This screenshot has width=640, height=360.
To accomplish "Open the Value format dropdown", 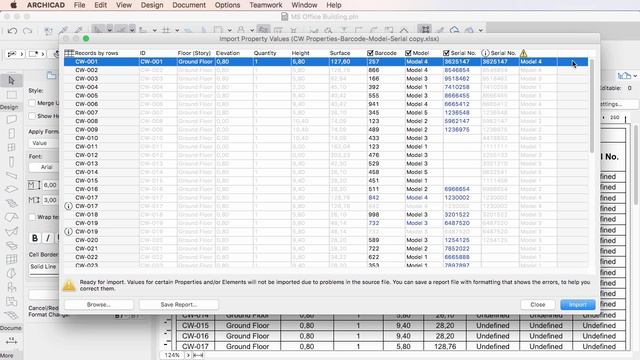I will (44, 143).
